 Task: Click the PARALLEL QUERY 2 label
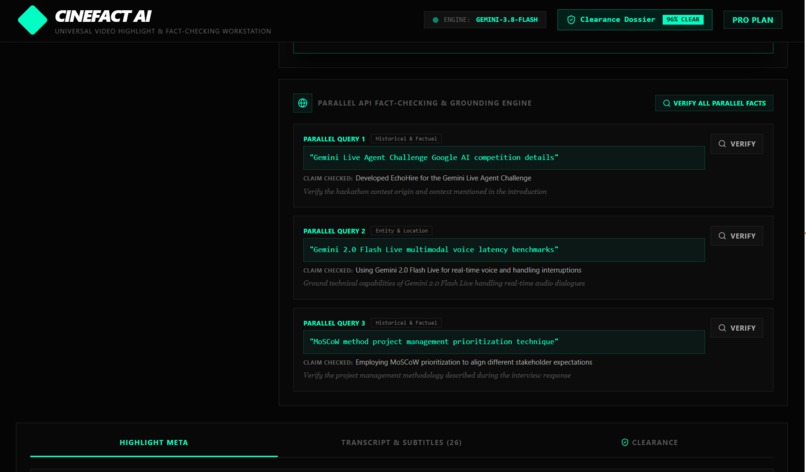click(334, 231)
